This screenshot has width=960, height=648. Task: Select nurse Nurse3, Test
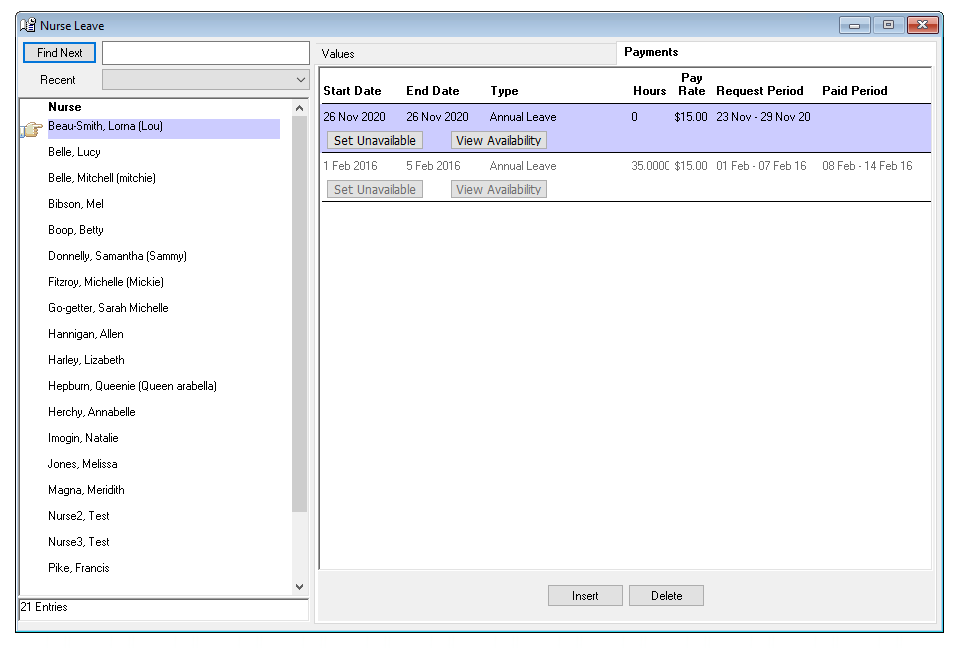click(x=79, y=542)
